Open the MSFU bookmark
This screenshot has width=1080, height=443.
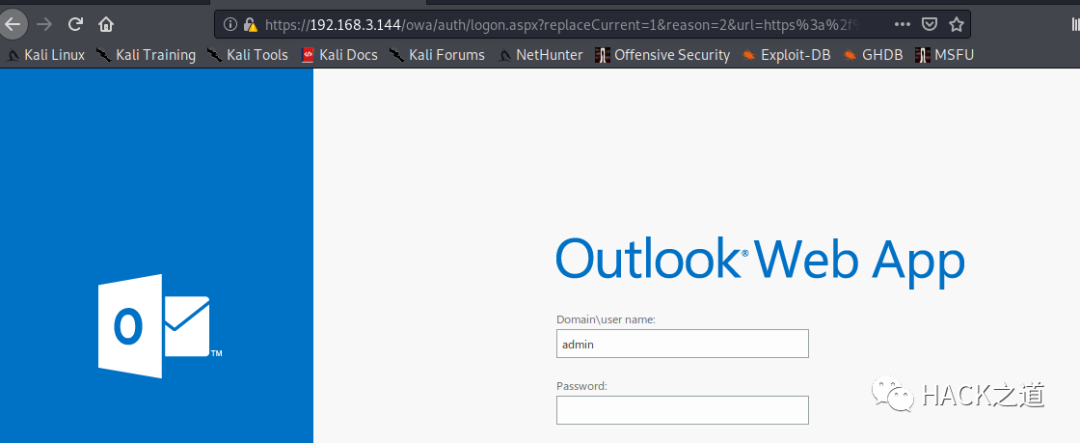coord(944,54)
